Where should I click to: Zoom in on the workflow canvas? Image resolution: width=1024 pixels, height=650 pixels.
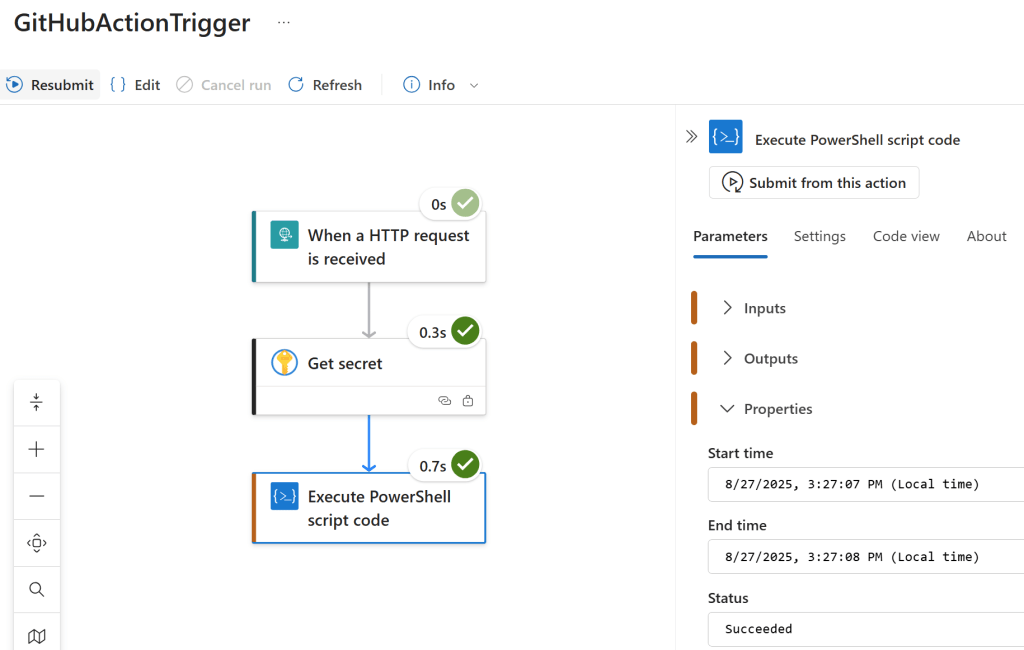[37, 449]
